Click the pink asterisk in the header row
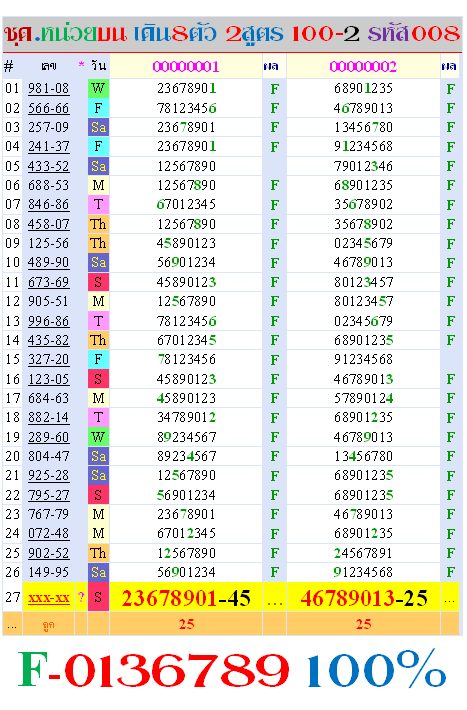Viewport: 467px width, 710px height. [81, 65]
